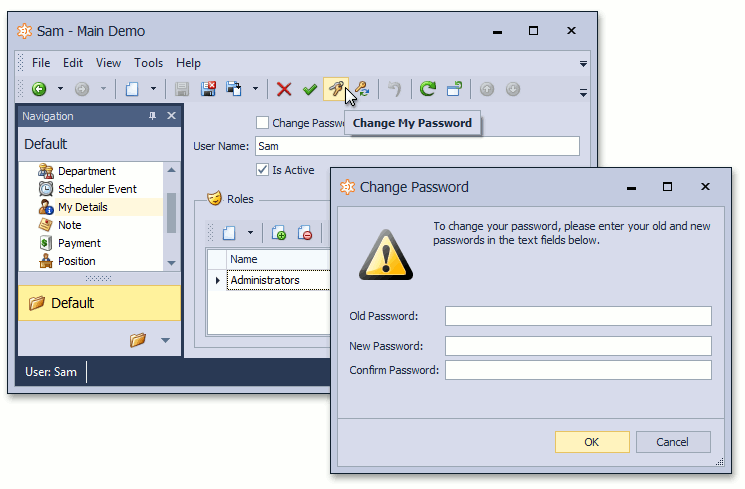Close the Change Password dialog
The height and width of the screenshot is (489, 745).
coord(705,187)
